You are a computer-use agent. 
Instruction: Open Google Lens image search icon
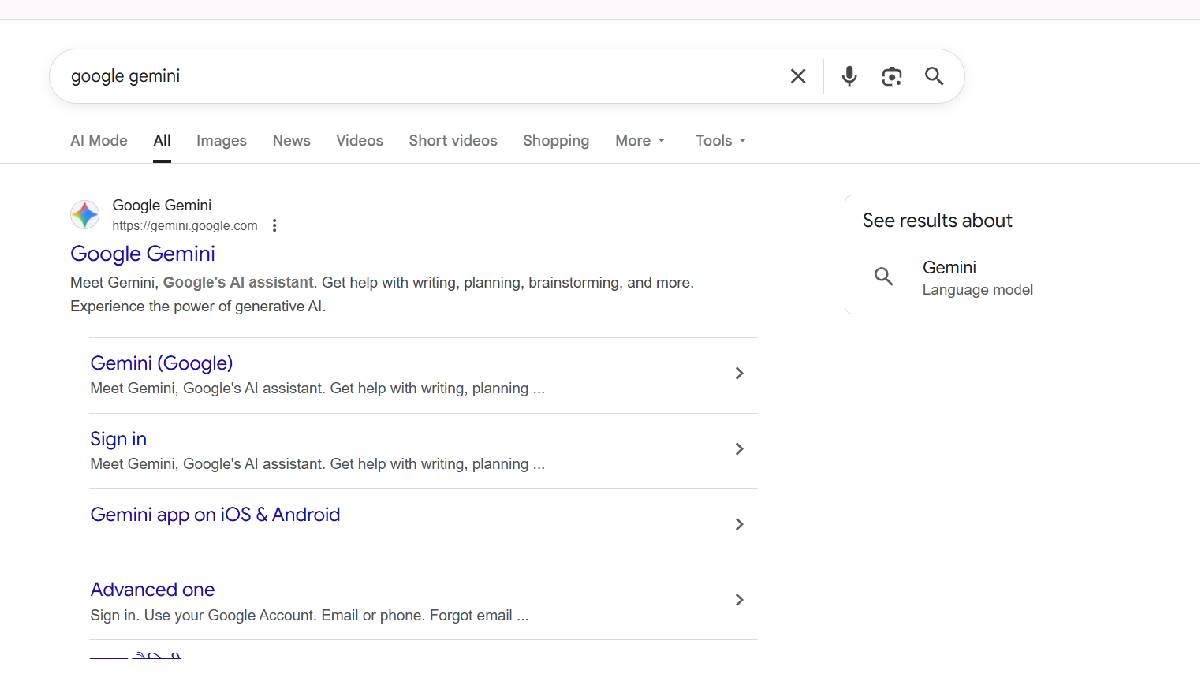point(891,76)
